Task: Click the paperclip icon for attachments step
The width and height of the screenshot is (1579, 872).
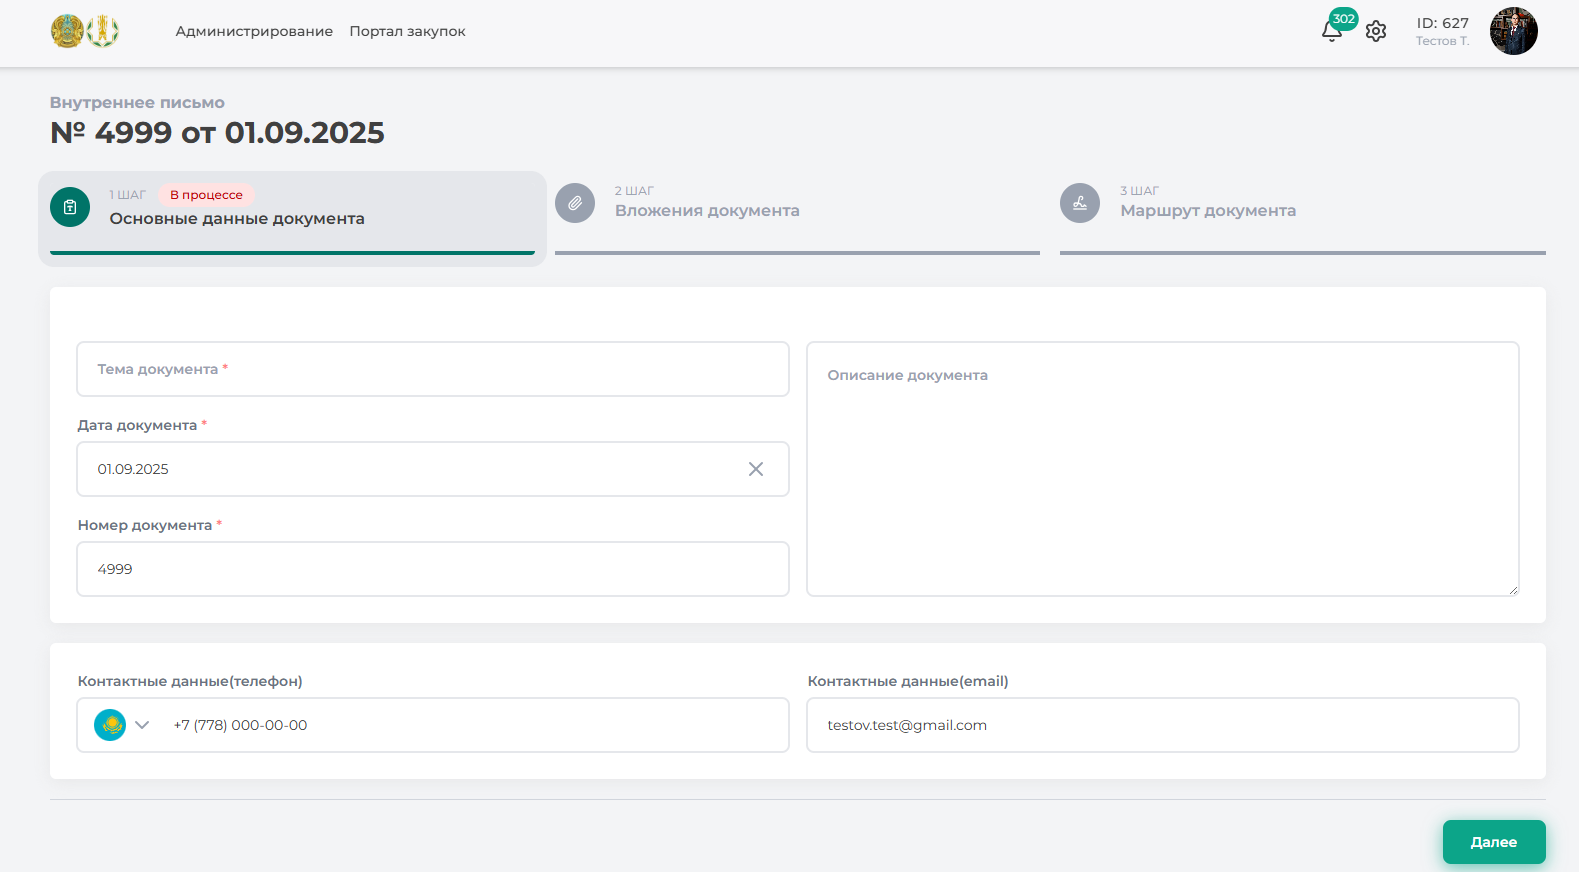Action: point(575,203)
